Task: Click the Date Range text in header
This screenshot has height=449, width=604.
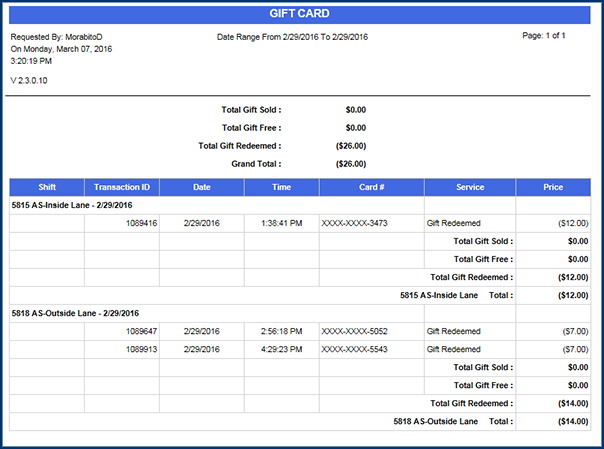Action: click(292, 37)
